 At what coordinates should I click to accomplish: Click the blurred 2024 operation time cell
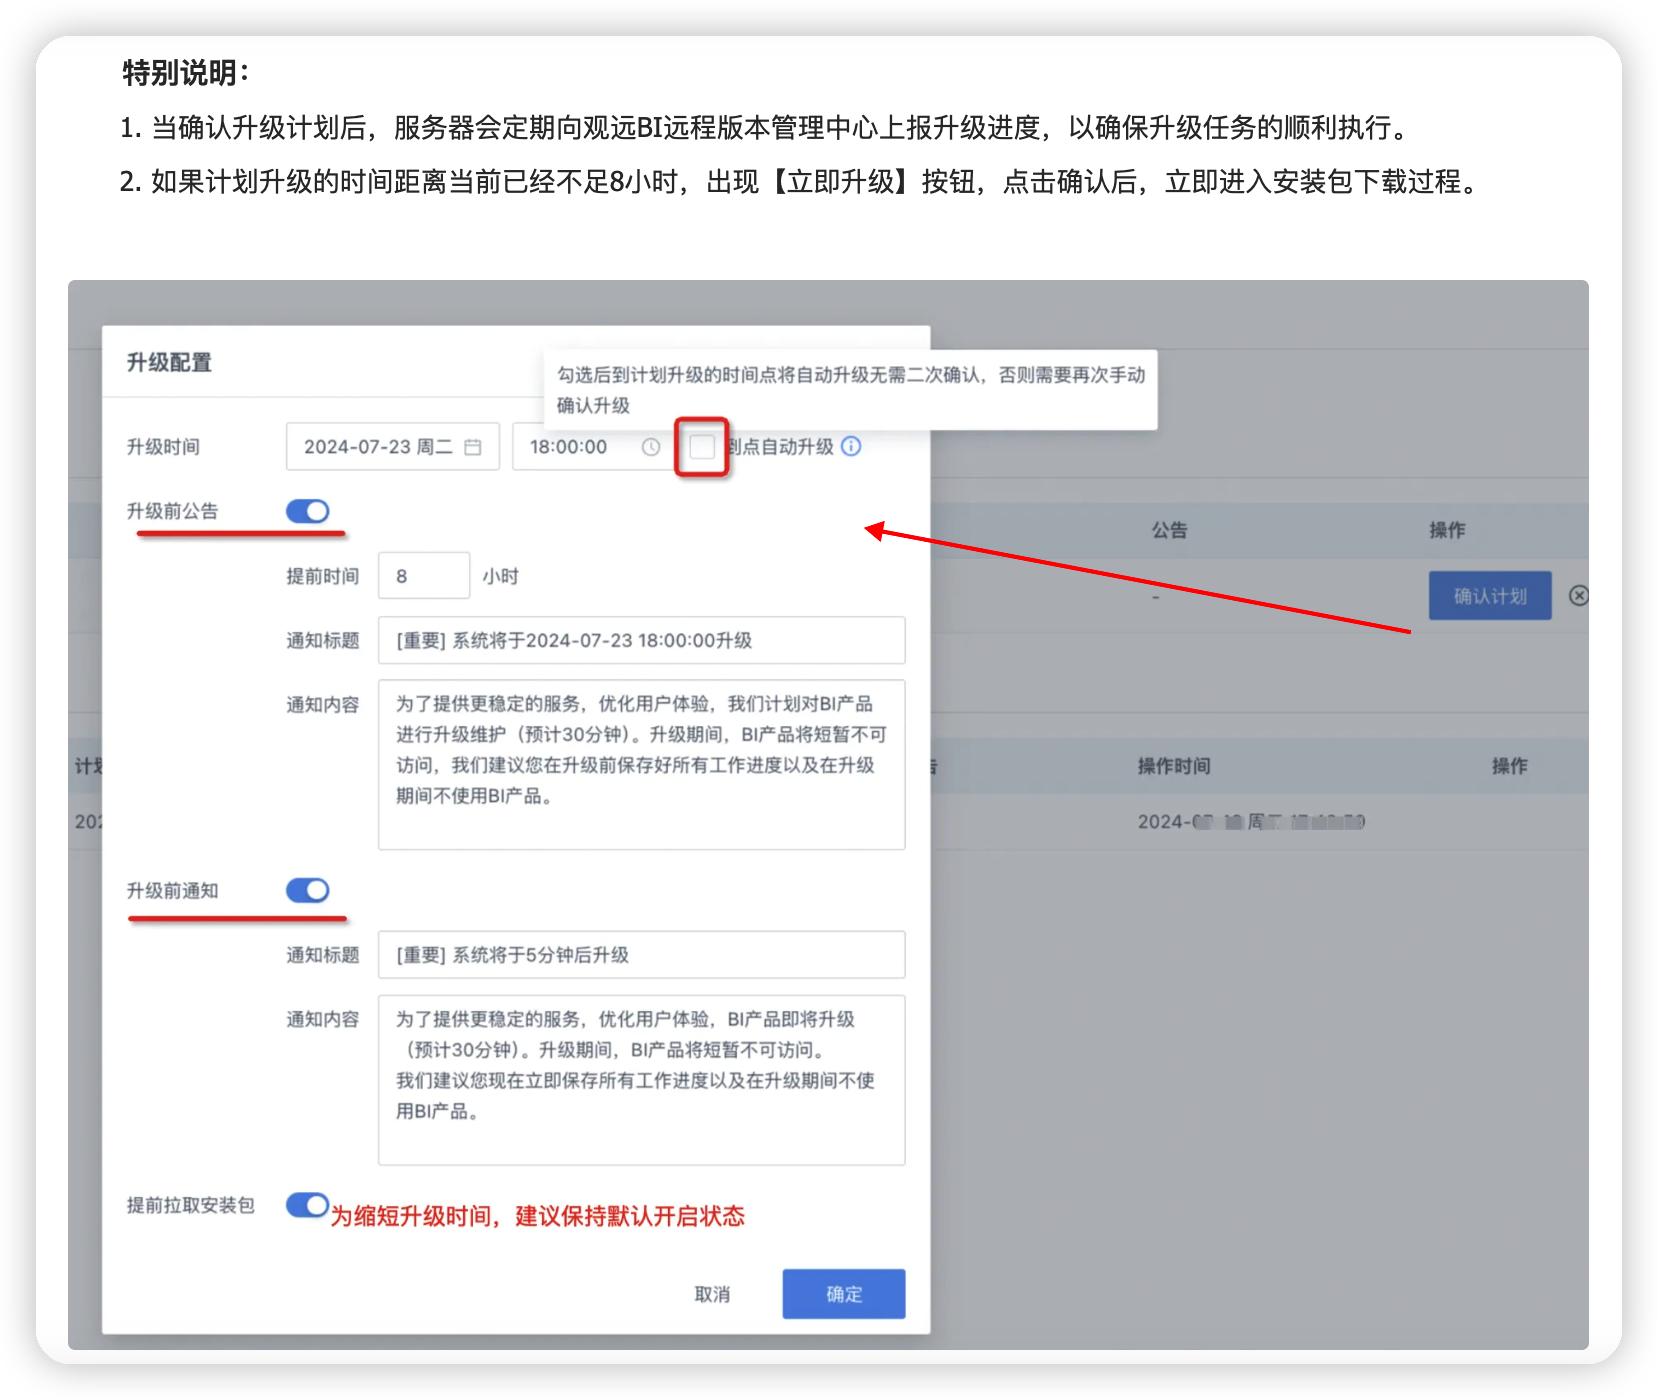[1251, 822]
